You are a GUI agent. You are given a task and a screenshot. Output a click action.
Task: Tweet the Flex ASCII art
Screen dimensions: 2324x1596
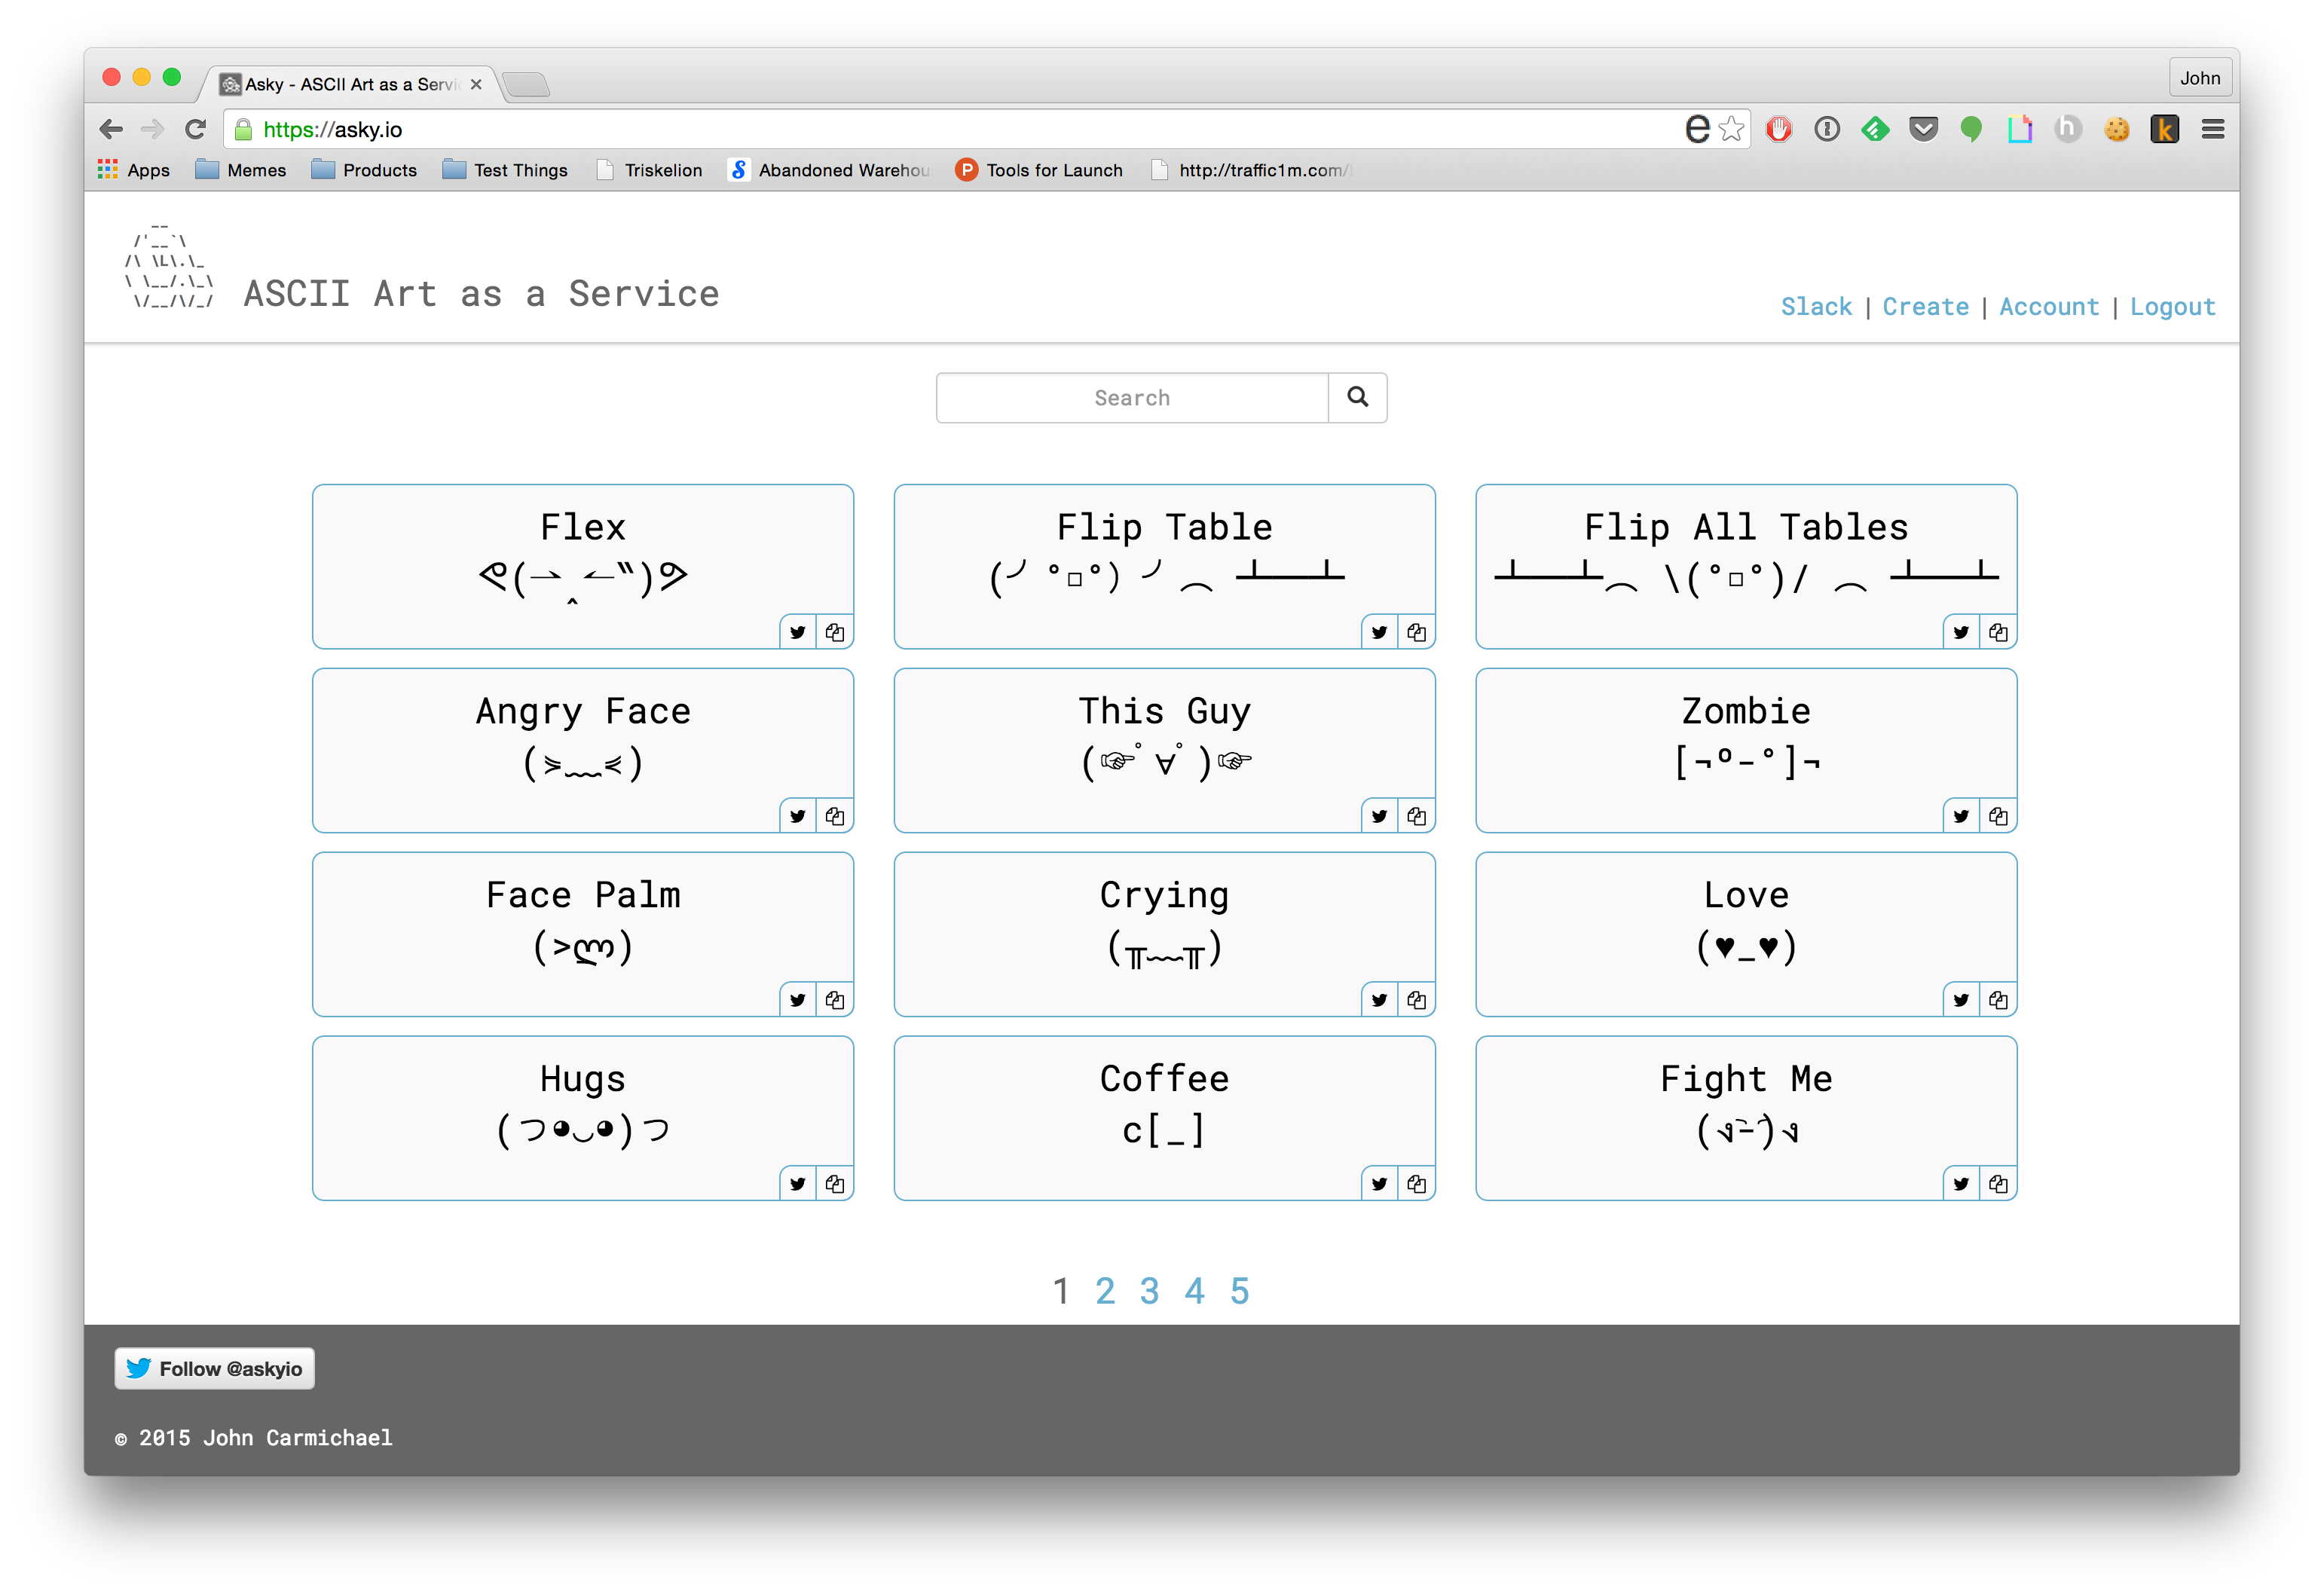[797, 632]
